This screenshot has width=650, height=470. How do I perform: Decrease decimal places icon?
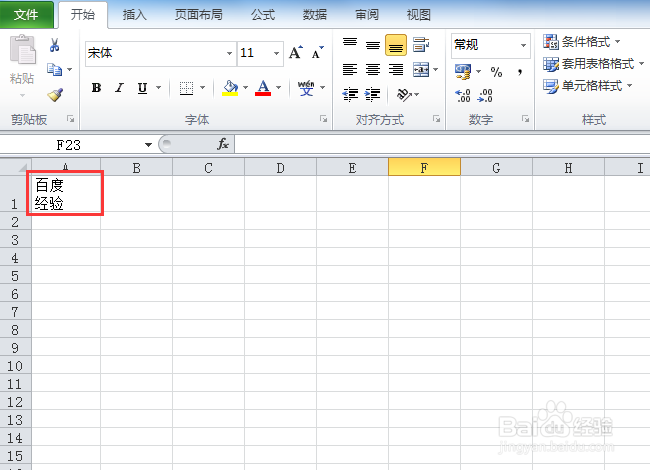coord(485,95)
